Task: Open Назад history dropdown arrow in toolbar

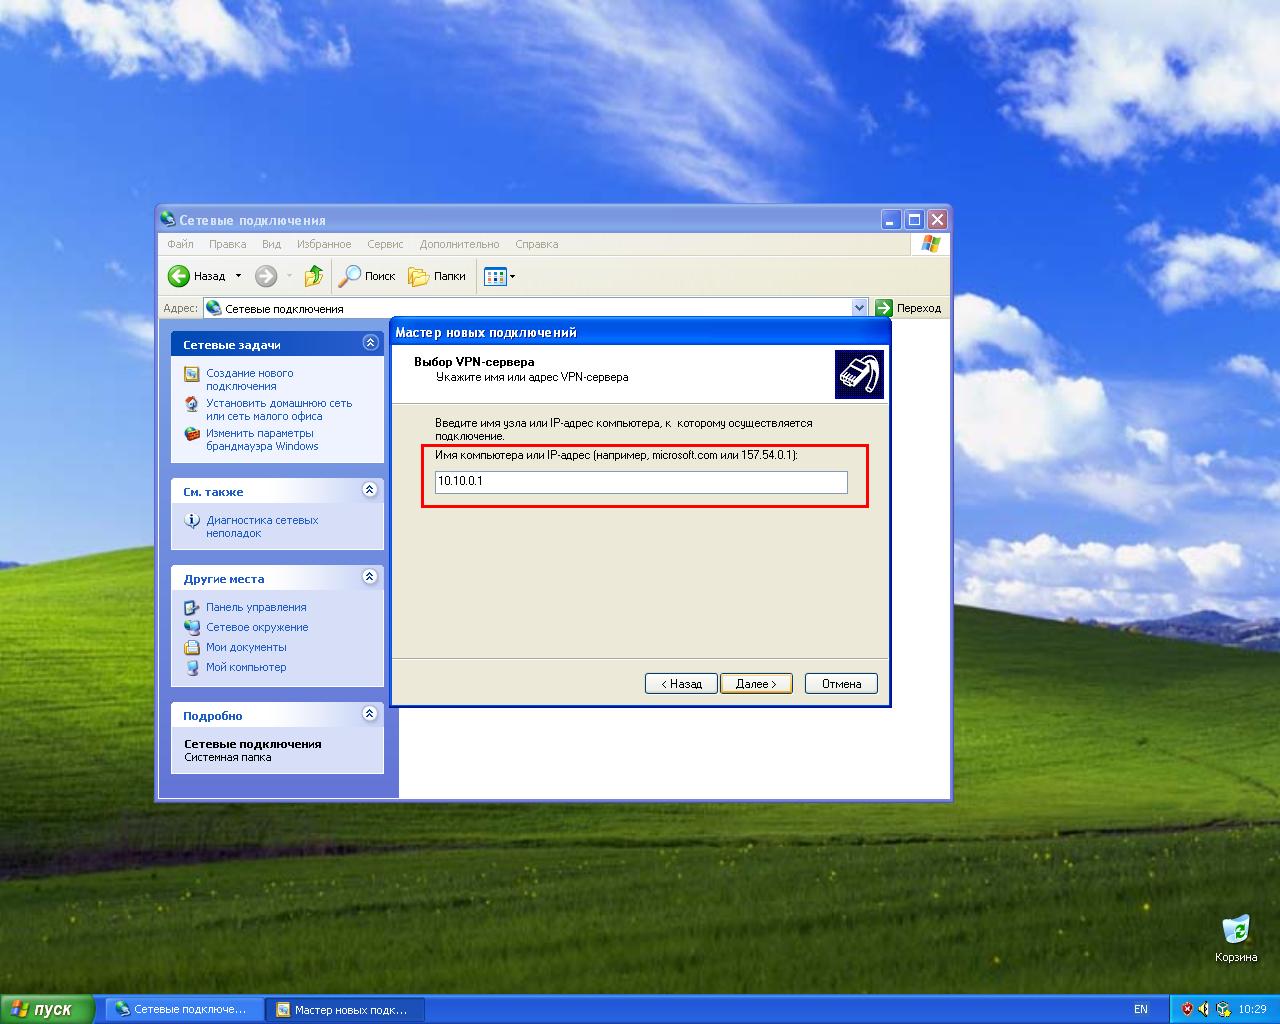Action: click(238, 276)
